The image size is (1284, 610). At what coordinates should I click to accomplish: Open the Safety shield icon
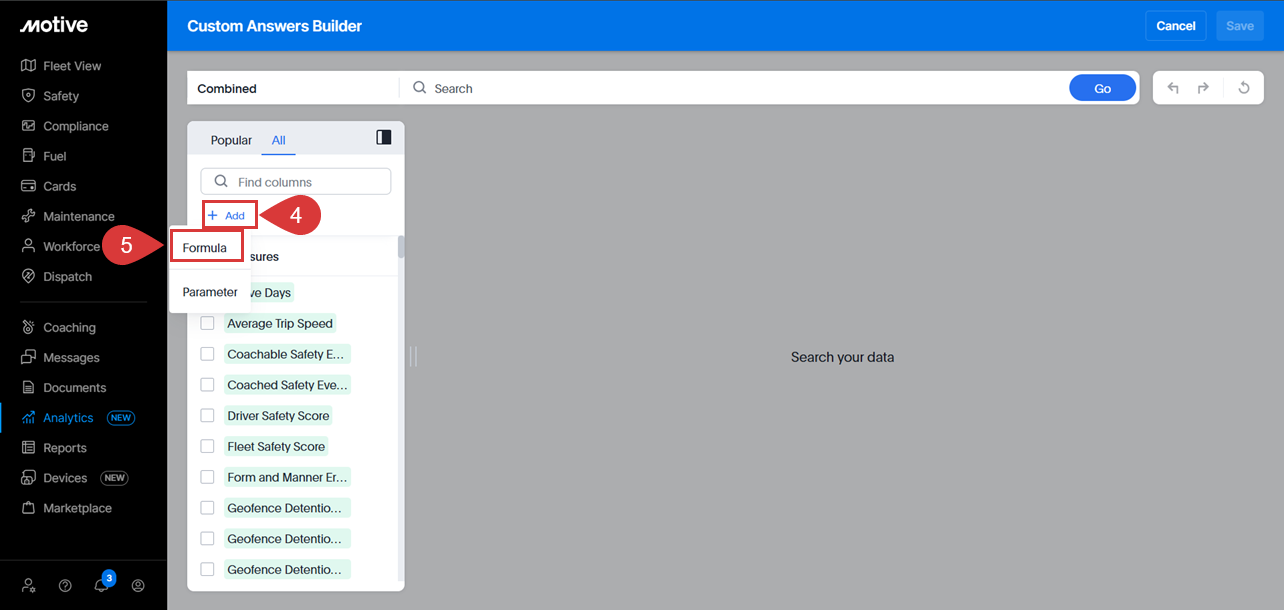[29, 96]
